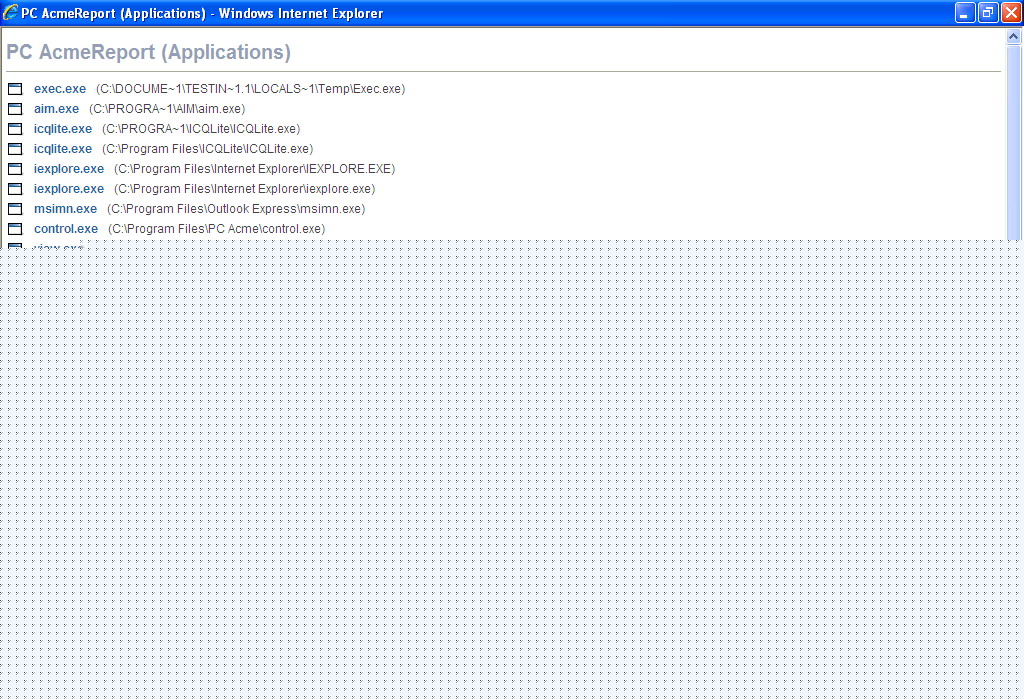1024x699 pixels.
Task: Click the path text C:\PROGRA~1\AIM\aim.exe
Action: [x=167, y=109]
